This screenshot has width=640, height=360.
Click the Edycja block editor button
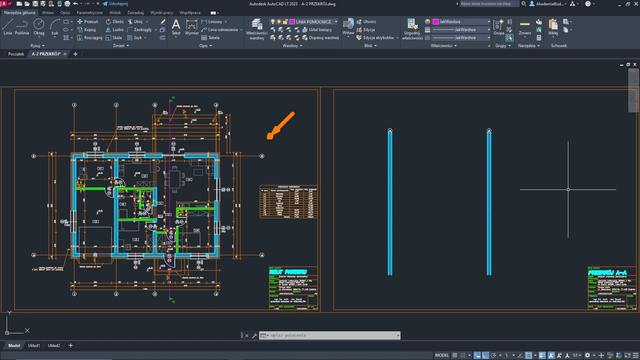click(x=366, y=30)
